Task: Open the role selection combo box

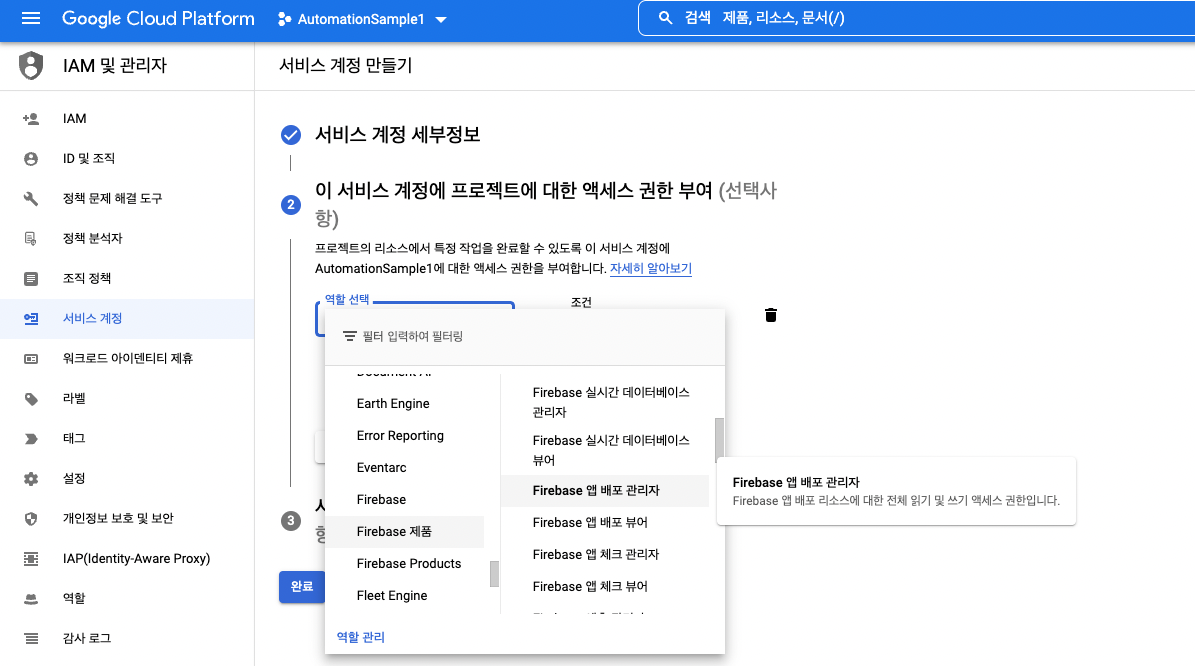Action: coord(415,319)
